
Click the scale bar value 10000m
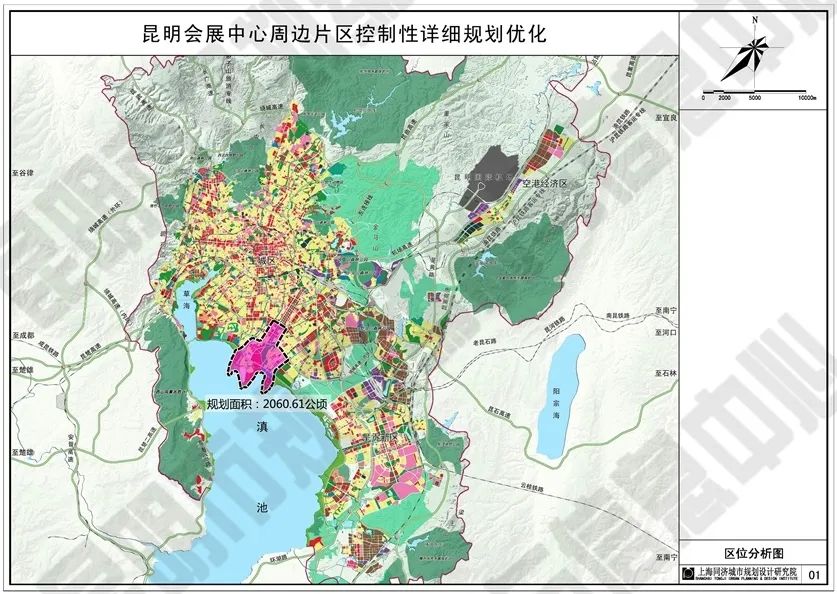click(x=807, y=98)
